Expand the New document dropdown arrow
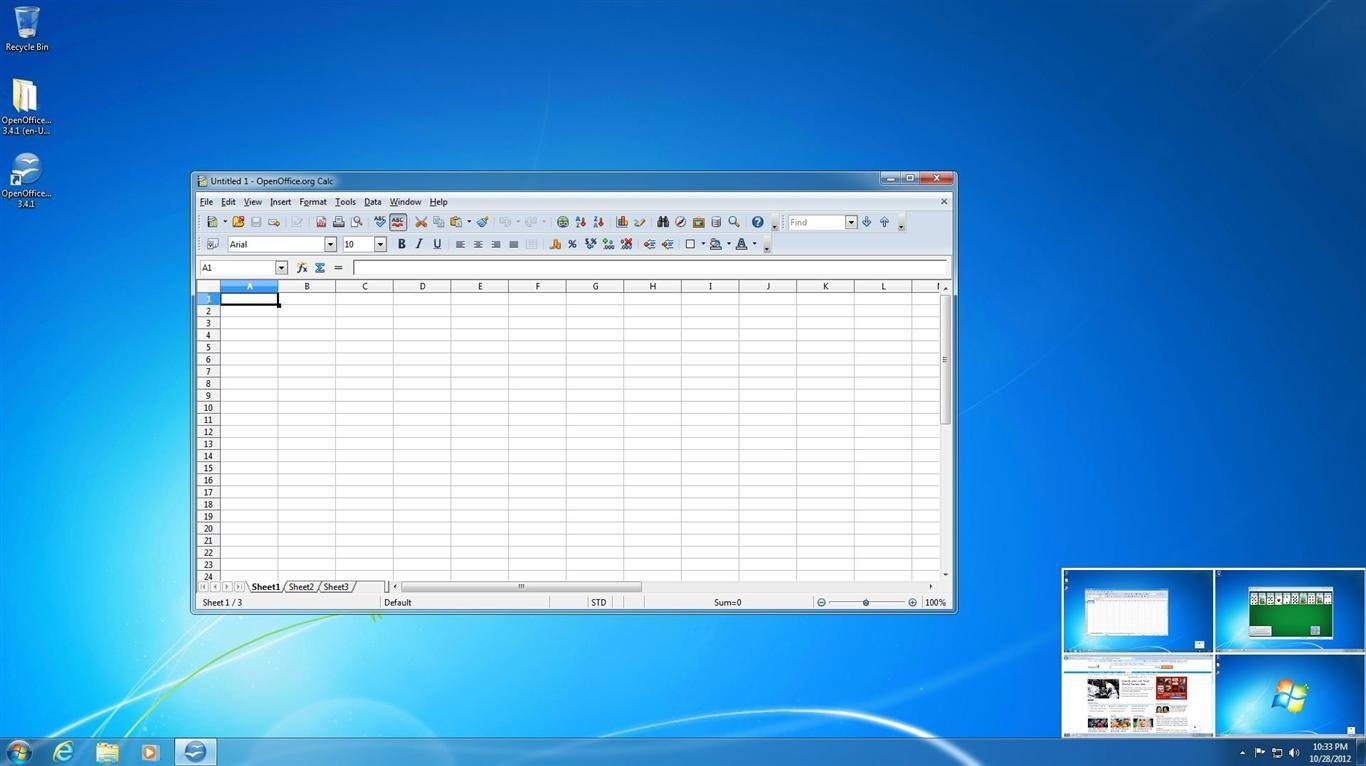This screenshot has height=766, width=1366. point(225,222)
